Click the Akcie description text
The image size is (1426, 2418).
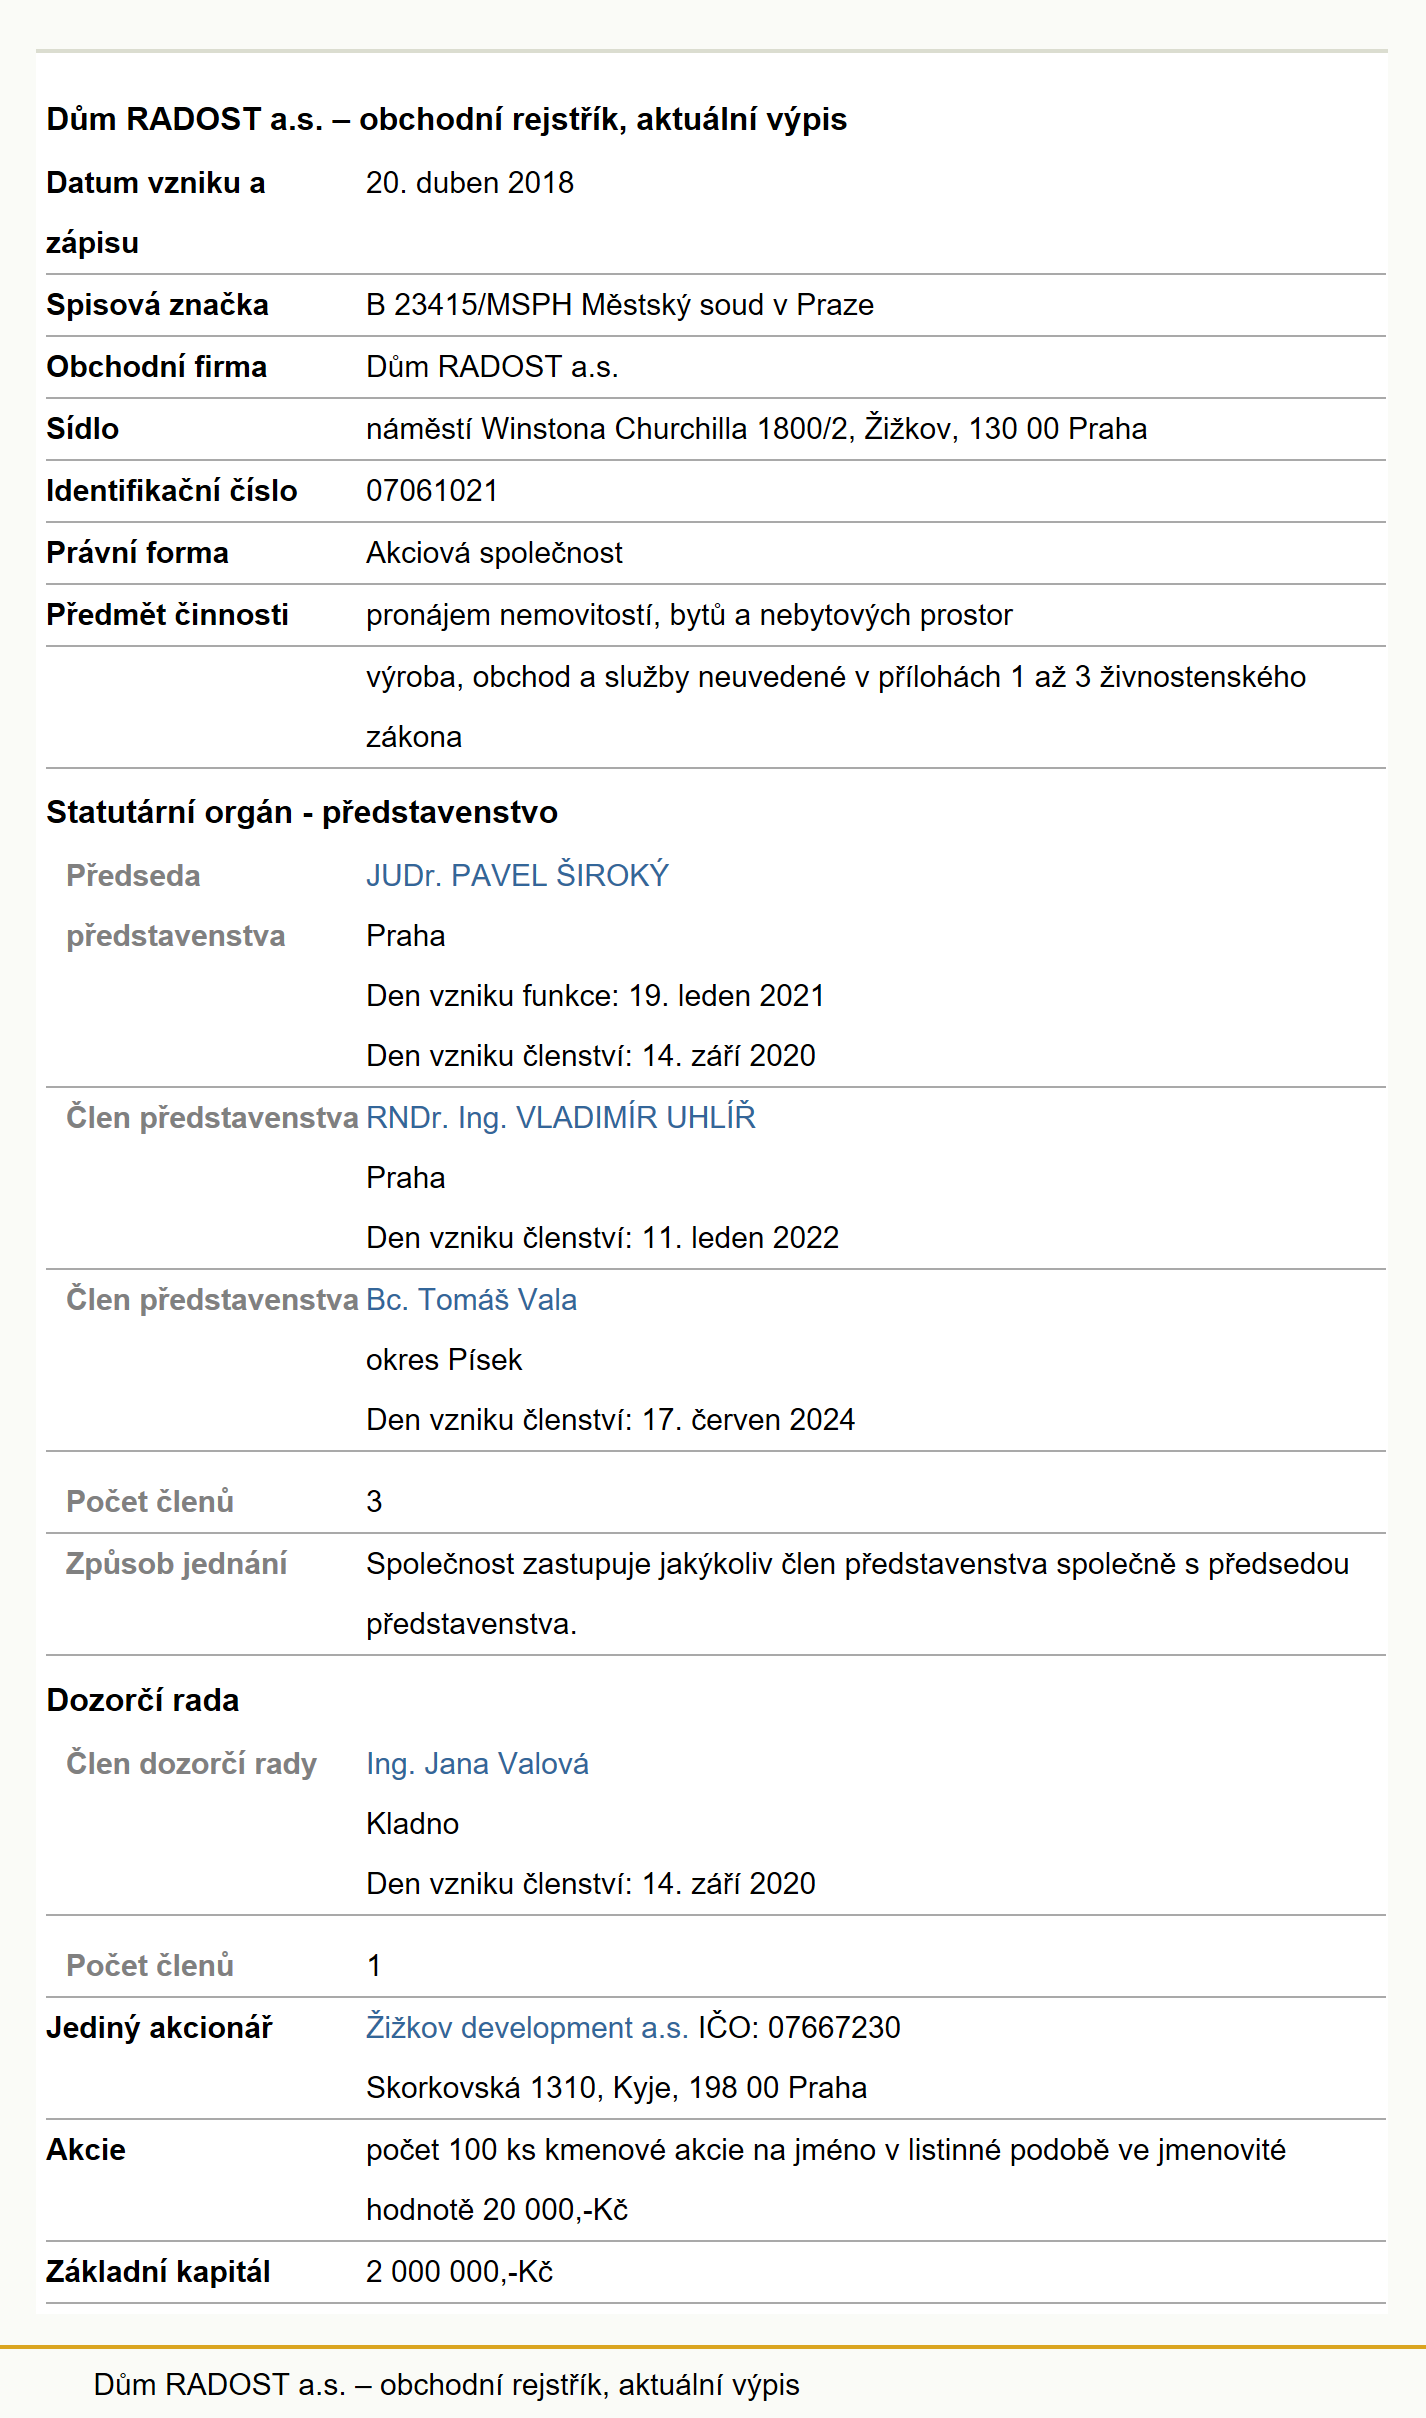(x=826, y=2179)
